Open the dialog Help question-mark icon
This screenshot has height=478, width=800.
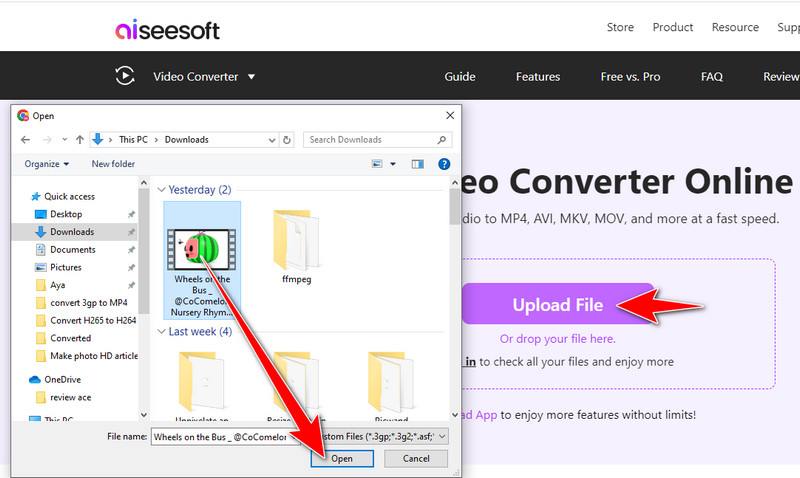click(x=444, y=164)
